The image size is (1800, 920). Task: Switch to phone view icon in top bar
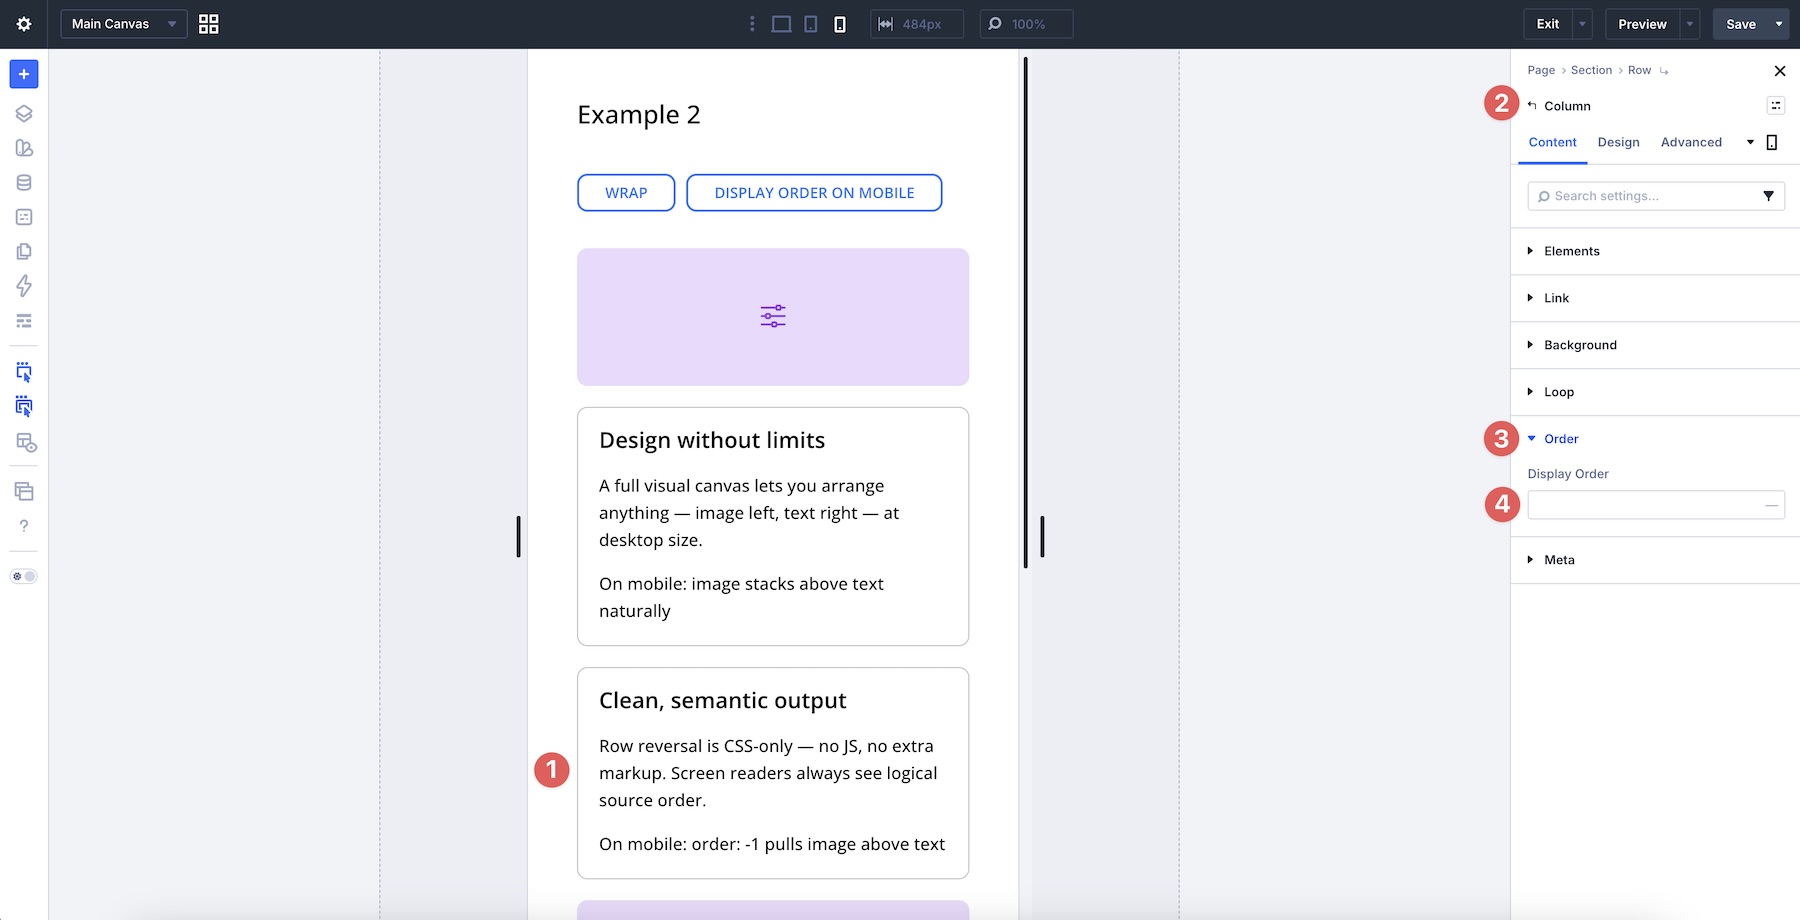pos(840,24)
